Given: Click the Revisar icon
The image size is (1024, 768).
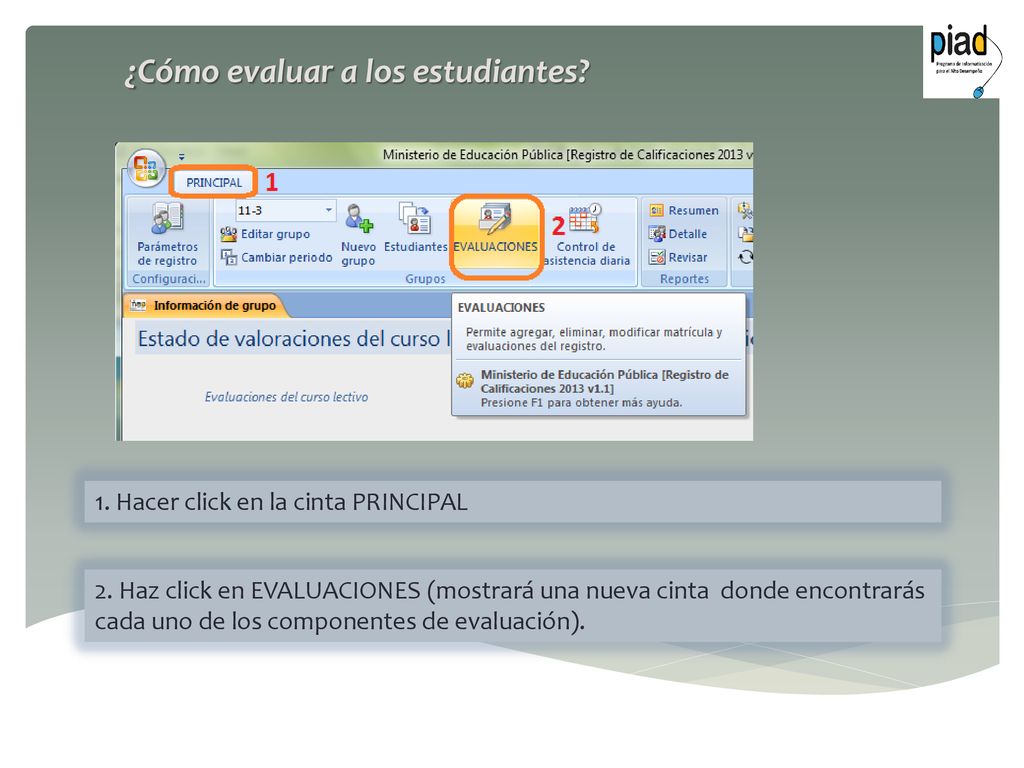Looking at the screenshot, I should [656, 257].
